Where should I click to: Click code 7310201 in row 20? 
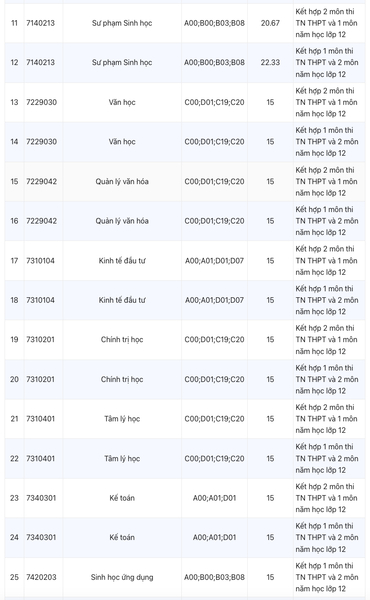pos(41,379)
